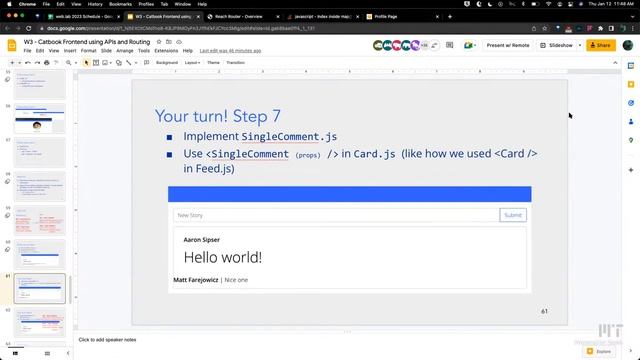Screen dimensions: 640x360
Task: Open zoom level dropdown arrow
Action: pyautogui.click(x=76, y=63)
